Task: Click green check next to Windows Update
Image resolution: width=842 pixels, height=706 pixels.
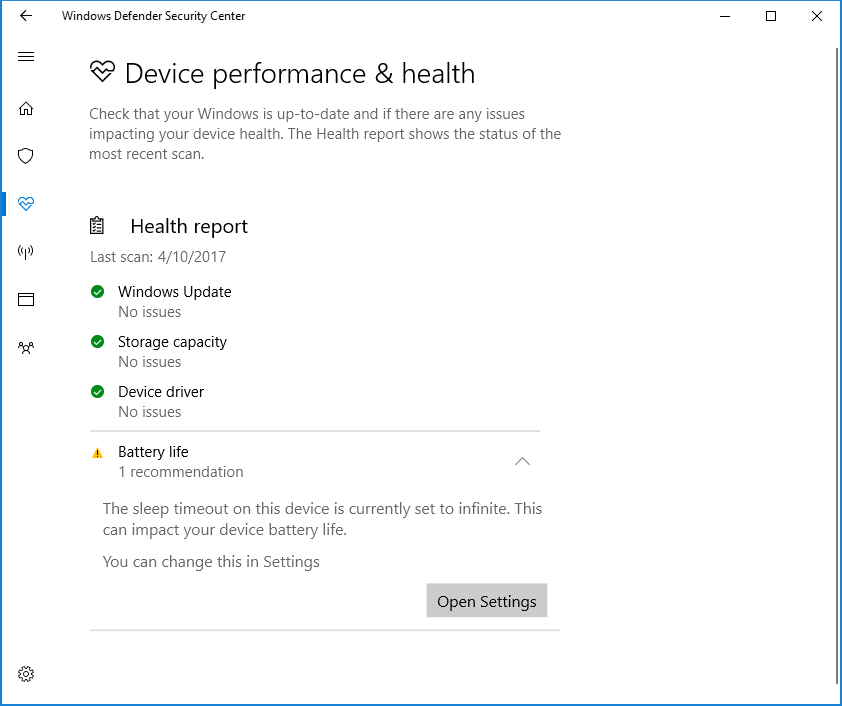Action: click(97, 292)
